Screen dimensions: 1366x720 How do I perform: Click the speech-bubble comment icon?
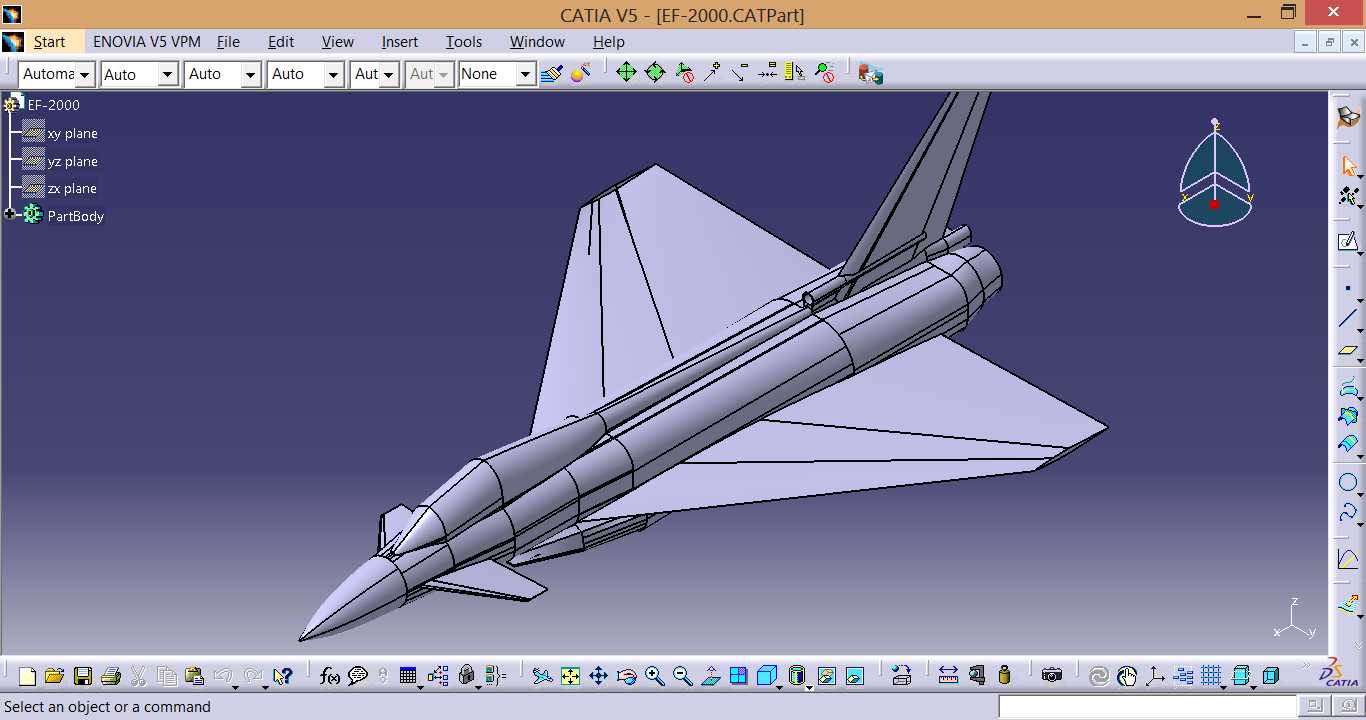click(x=358, y=676)
